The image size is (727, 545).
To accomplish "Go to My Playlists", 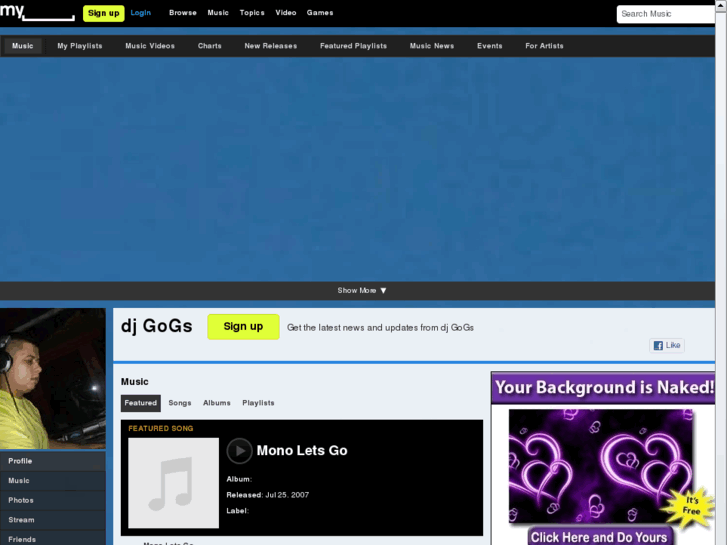I will (x=80, y=46).
